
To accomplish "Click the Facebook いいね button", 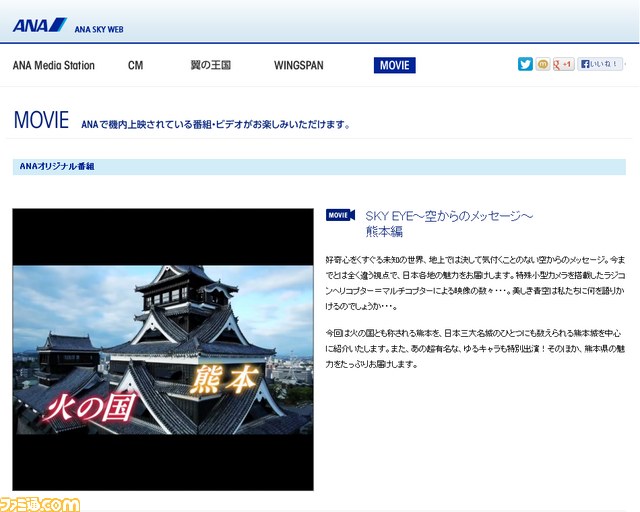I will (x=600, y=64).
